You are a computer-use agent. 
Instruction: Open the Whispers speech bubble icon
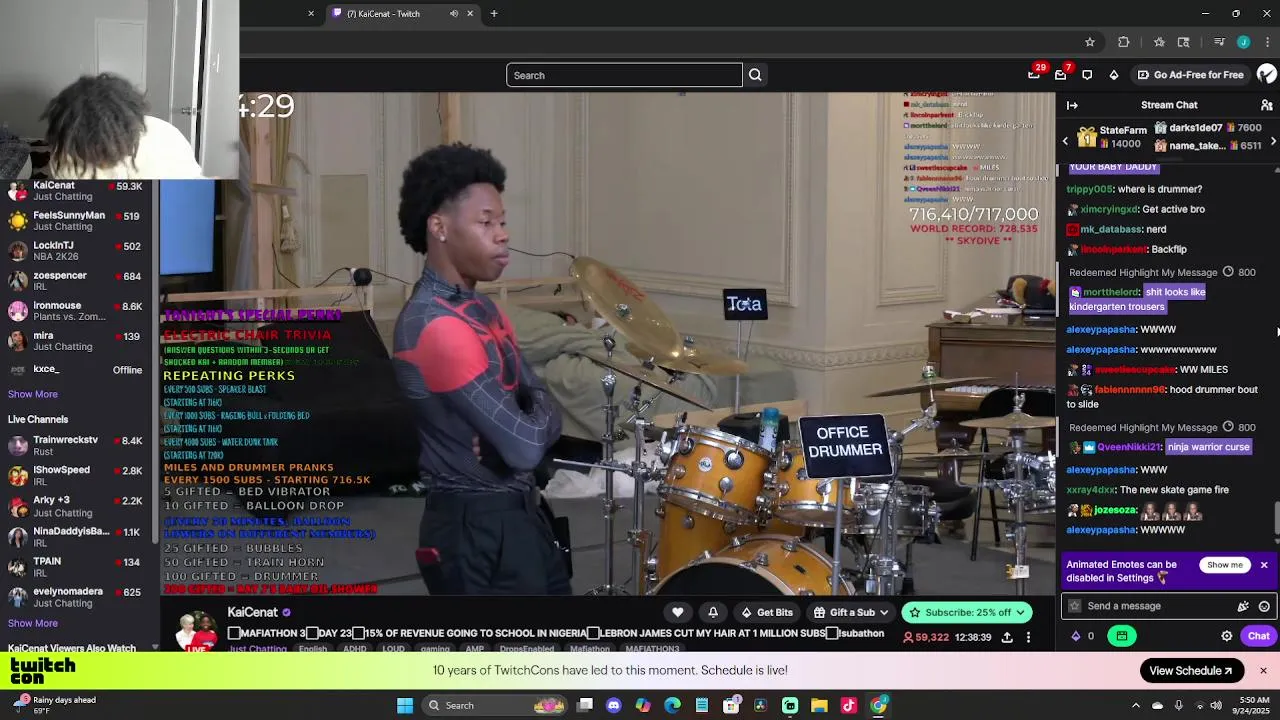pos(1087,75)
